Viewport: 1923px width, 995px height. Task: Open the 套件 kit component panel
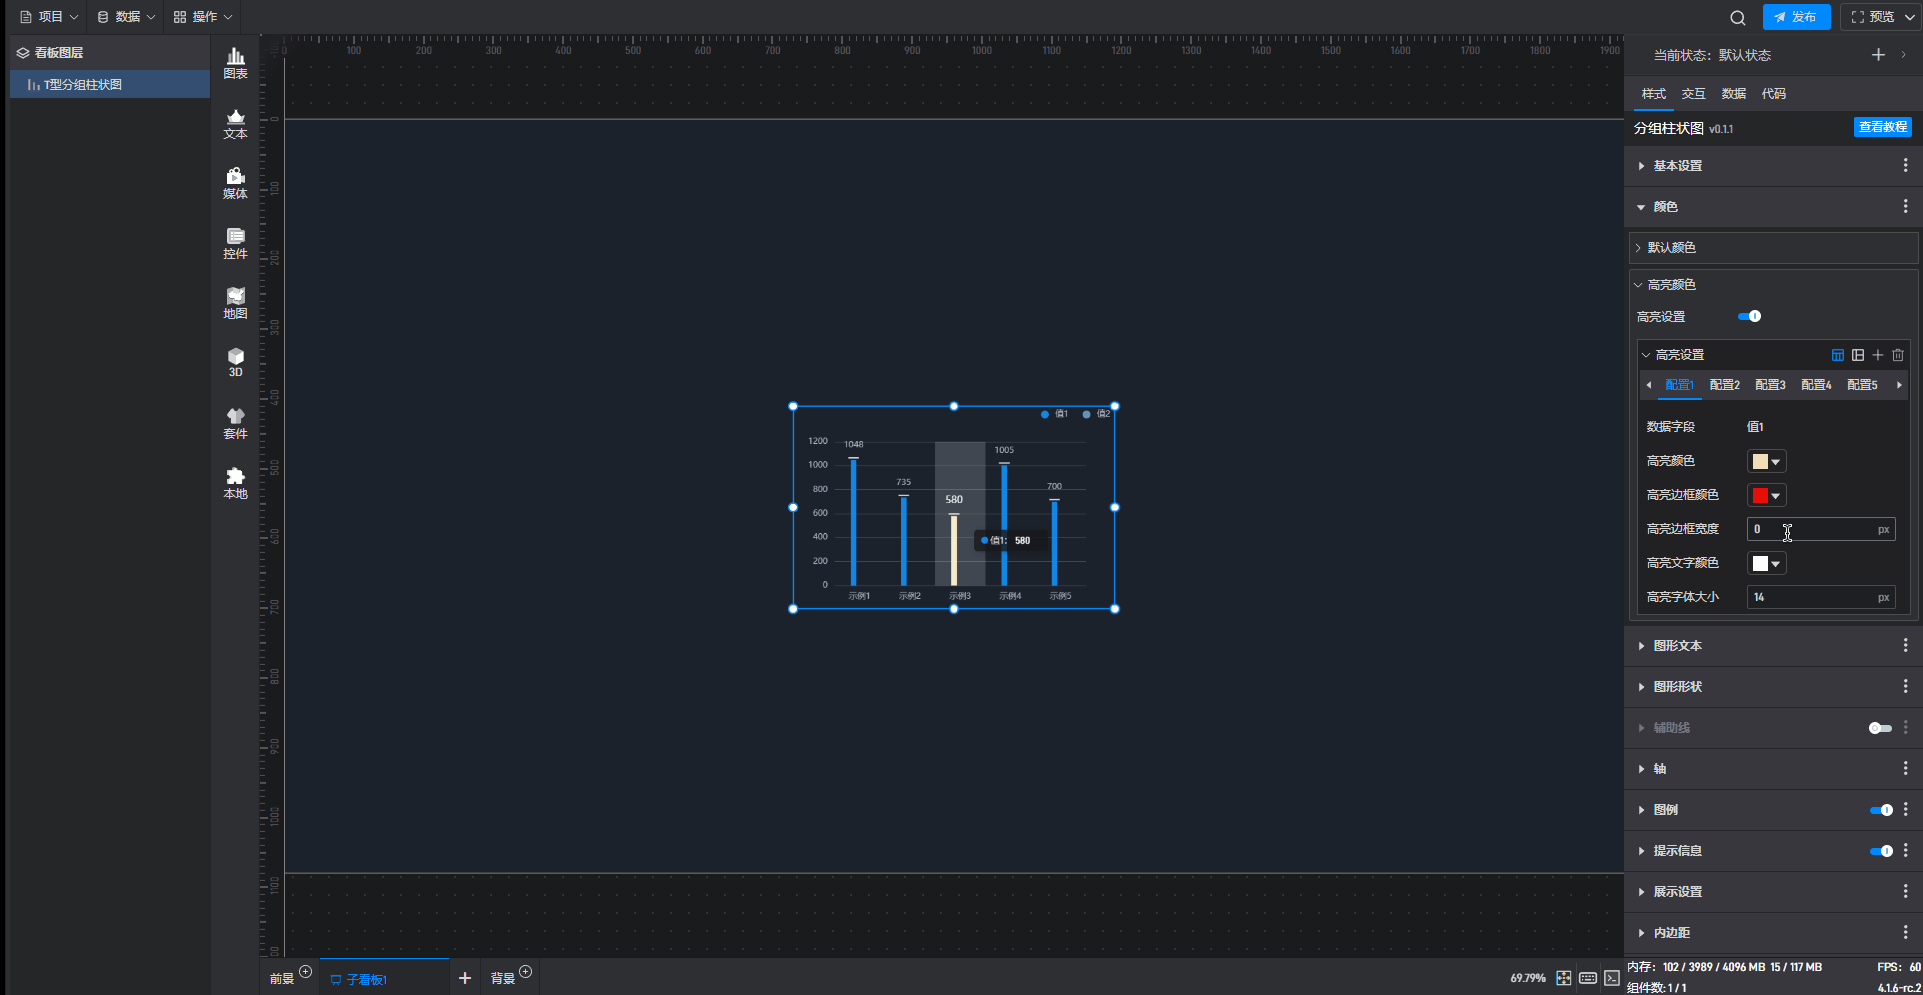(x=235, y=423)
